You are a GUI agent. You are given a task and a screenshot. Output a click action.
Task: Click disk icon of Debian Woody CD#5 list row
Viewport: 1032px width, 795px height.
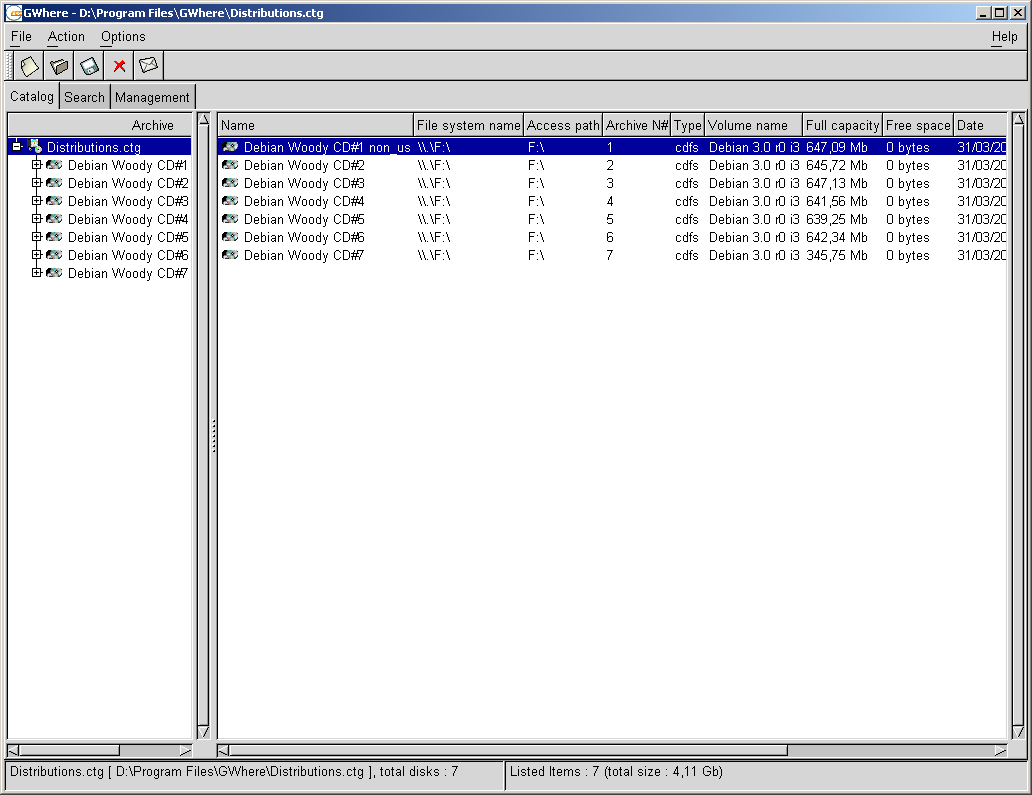pyautogui.click(x=230, y=219)
